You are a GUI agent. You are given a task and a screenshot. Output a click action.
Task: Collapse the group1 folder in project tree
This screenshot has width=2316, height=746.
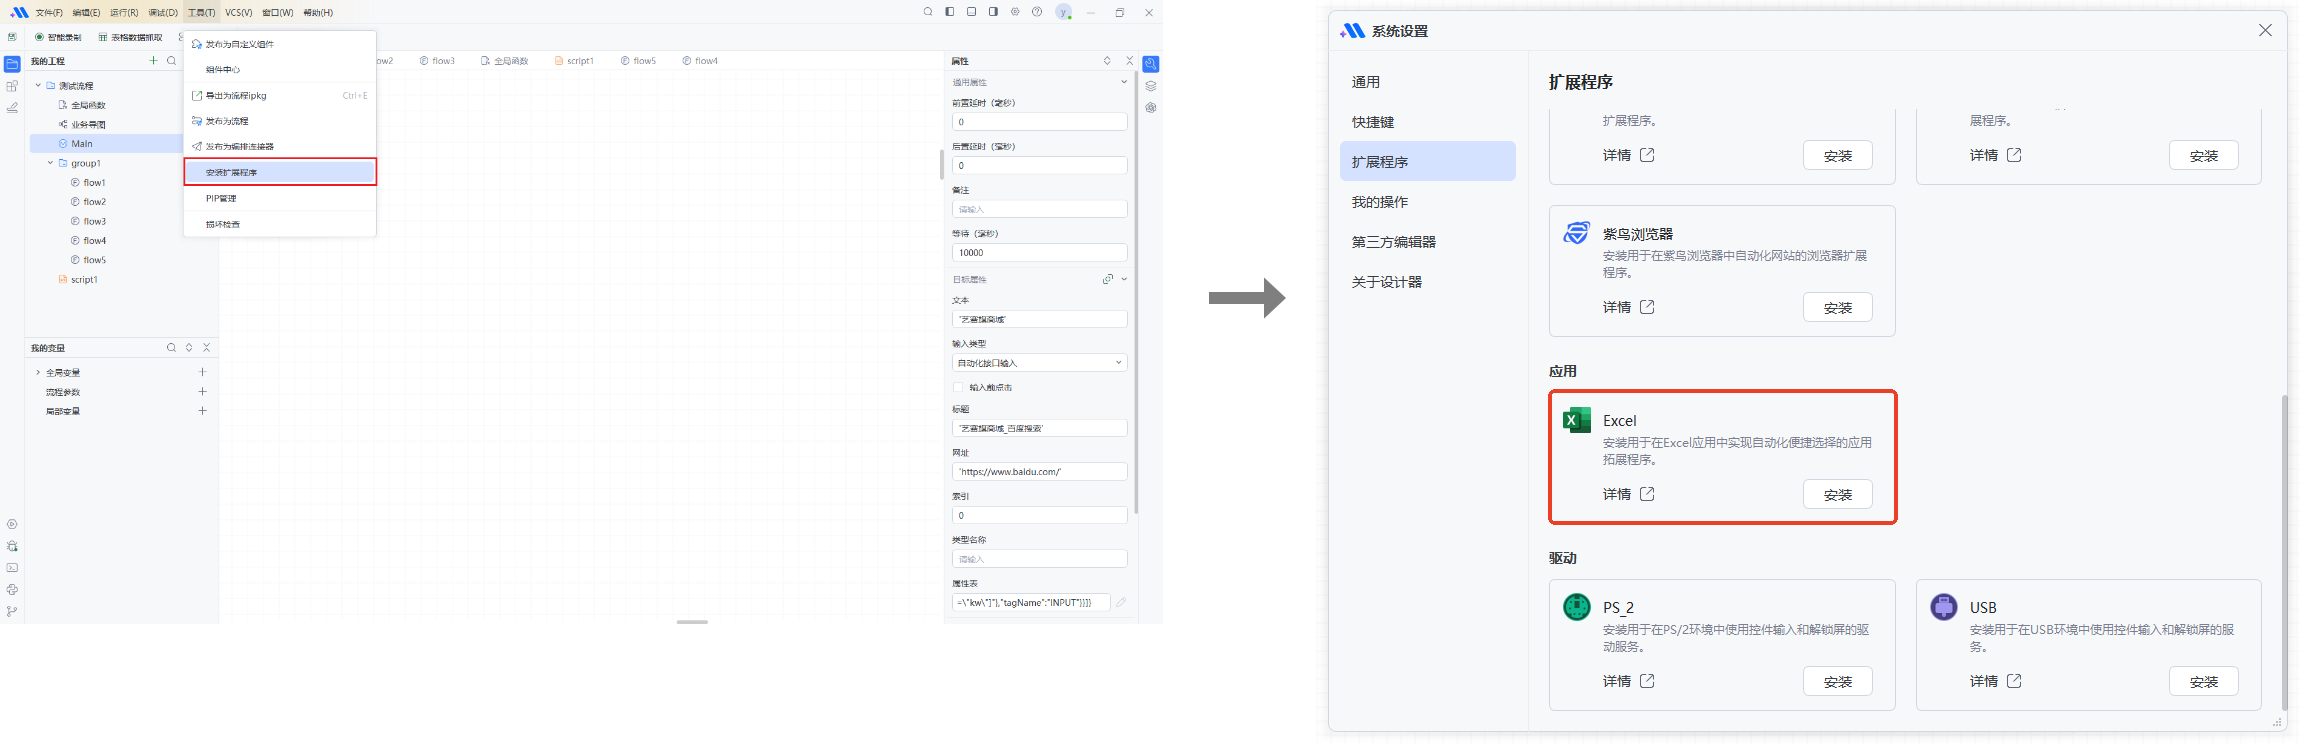(50, 163)
